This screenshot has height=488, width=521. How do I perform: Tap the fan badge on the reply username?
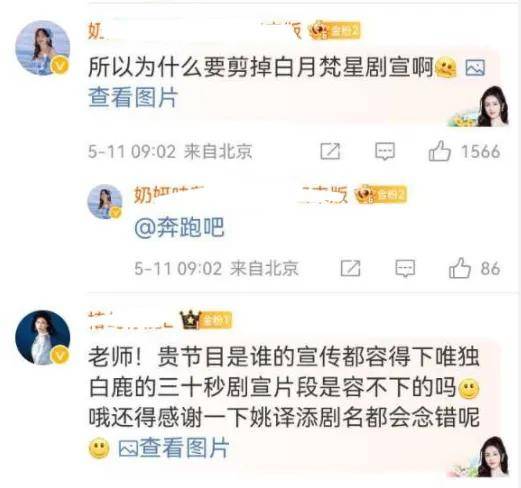381,194
